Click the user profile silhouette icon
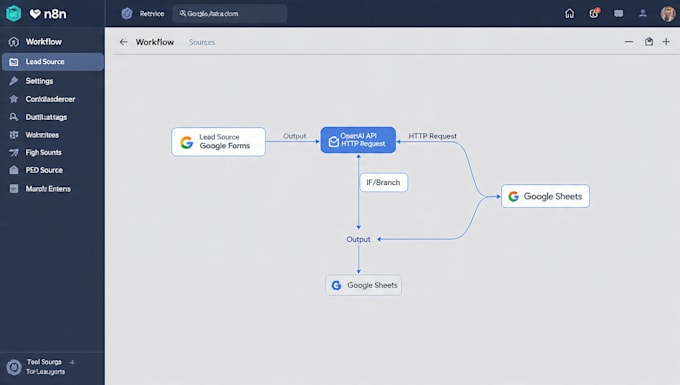680x385 pixels. point(643,13)
